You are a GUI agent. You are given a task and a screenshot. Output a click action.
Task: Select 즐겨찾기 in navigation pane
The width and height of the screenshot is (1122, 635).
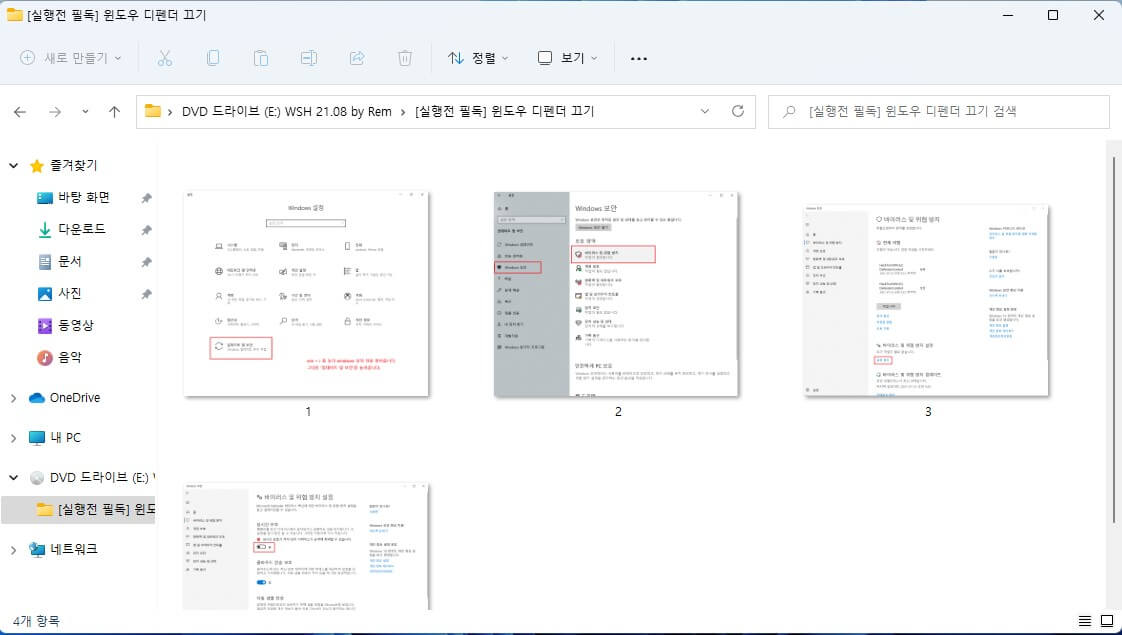point(74,166)
